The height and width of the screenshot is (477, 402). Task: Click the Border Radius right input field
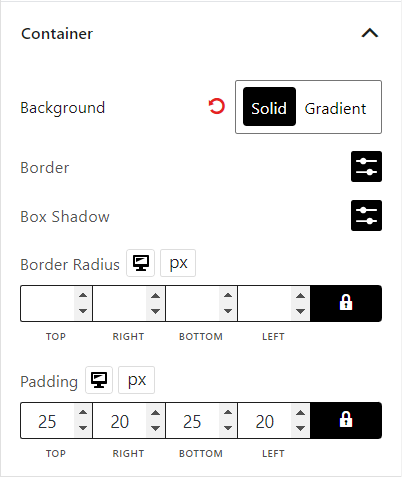point(120,303)
